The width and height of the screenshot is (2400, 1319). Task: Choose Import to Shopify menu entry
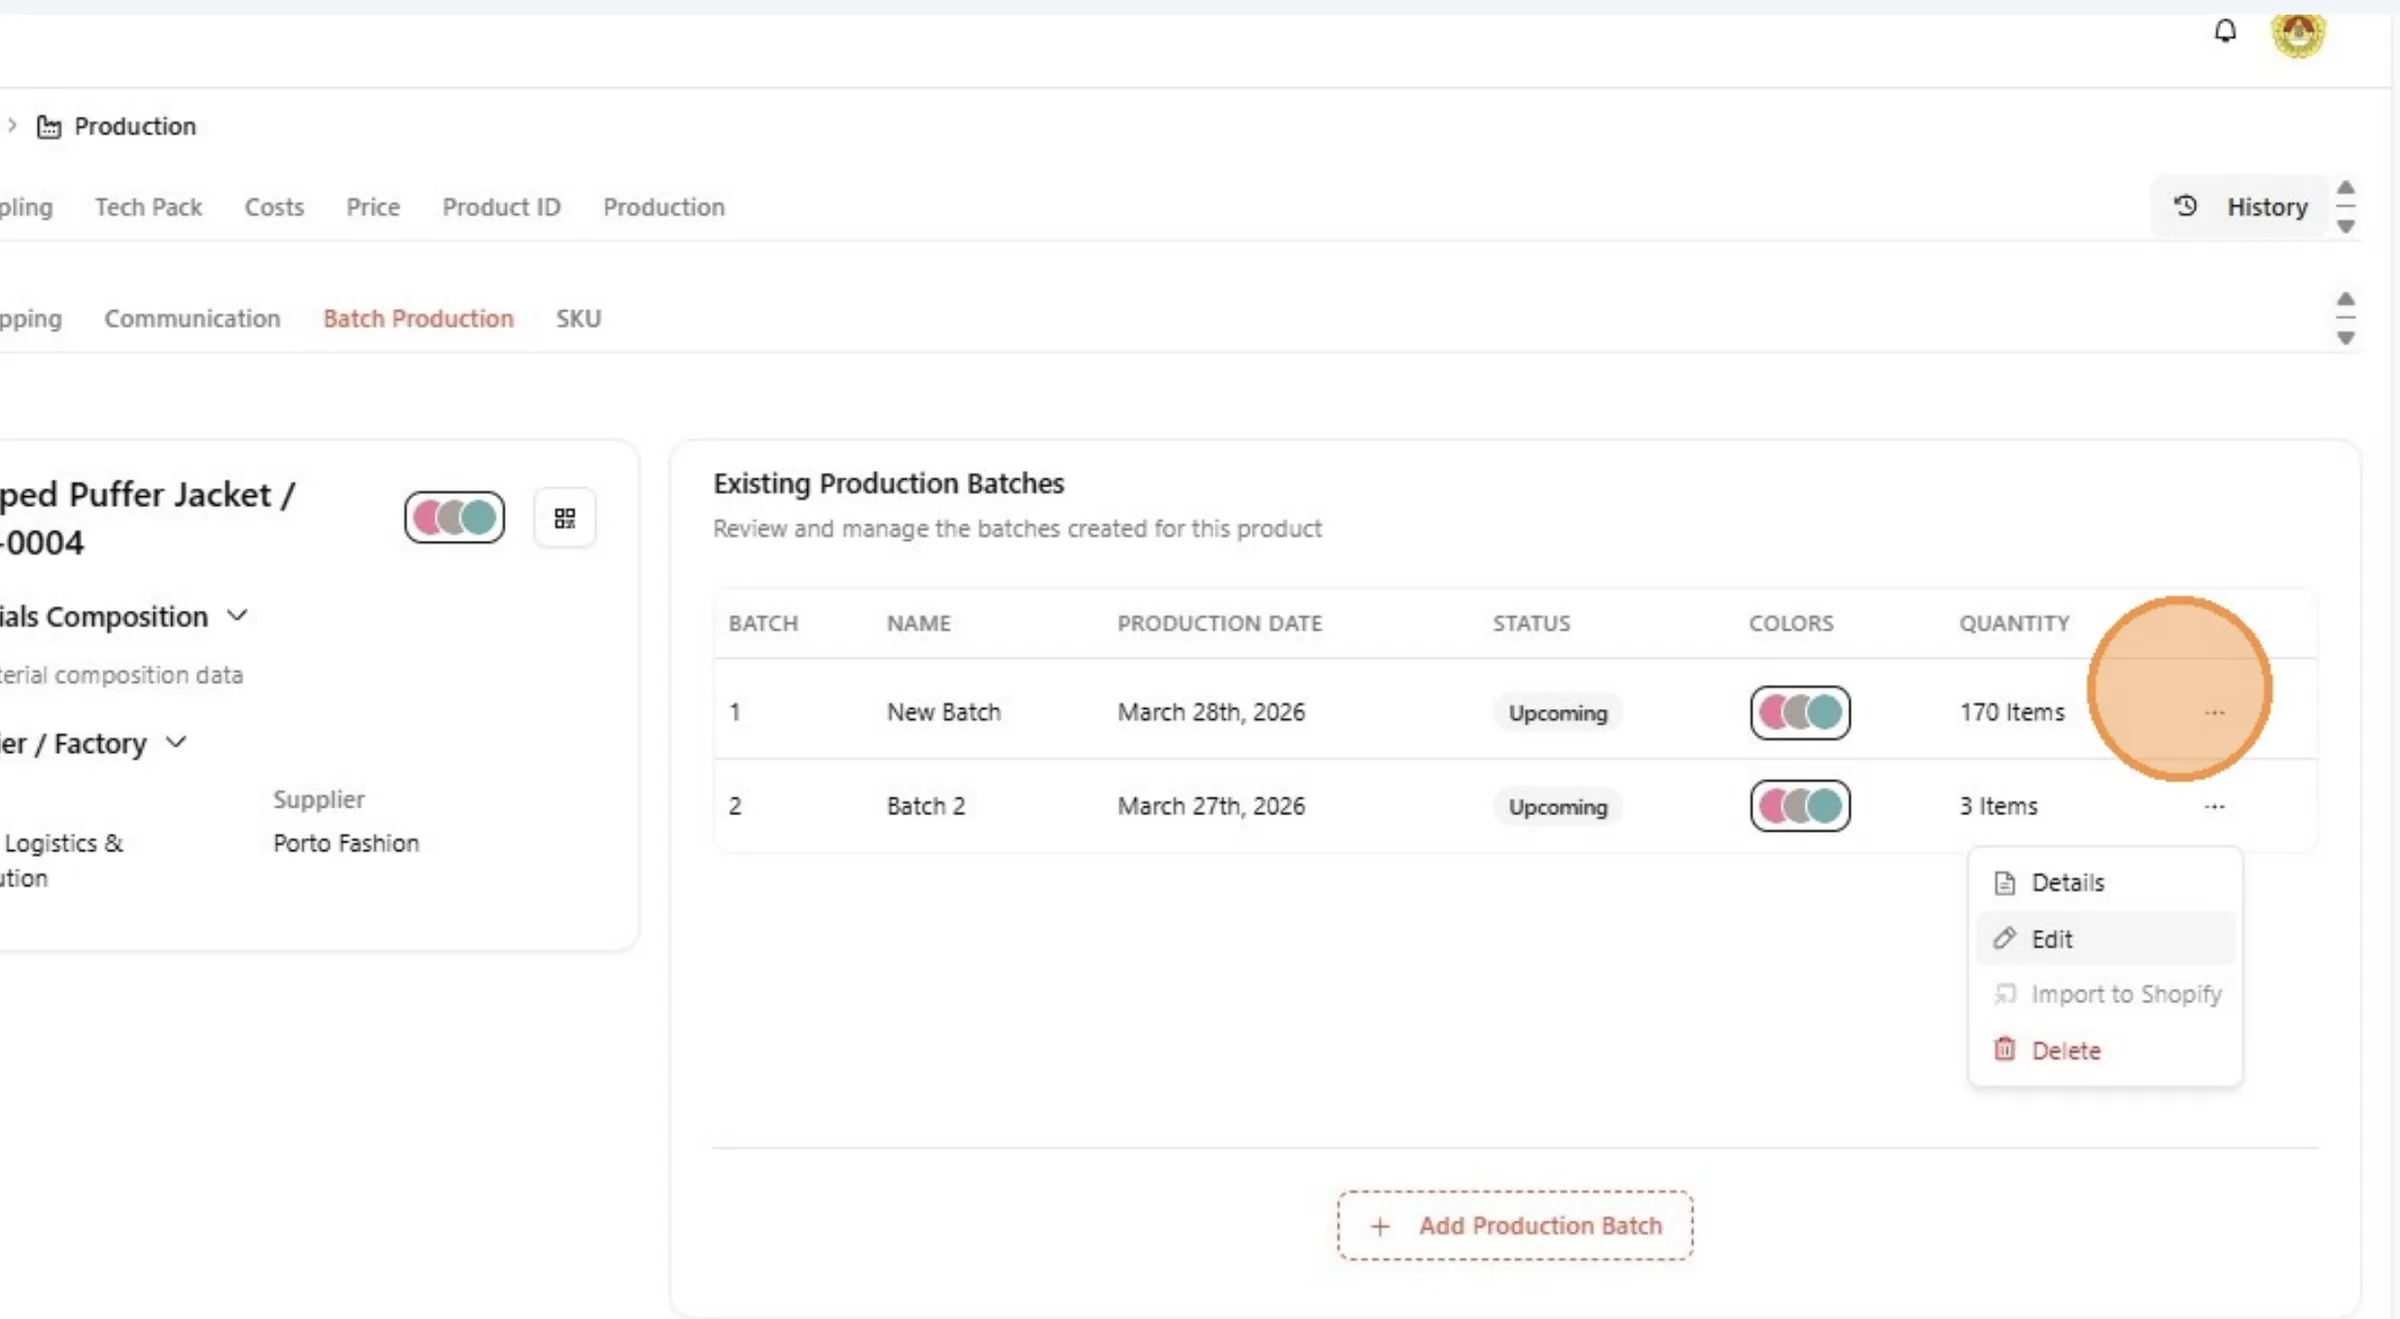(x=2105, y=994)
